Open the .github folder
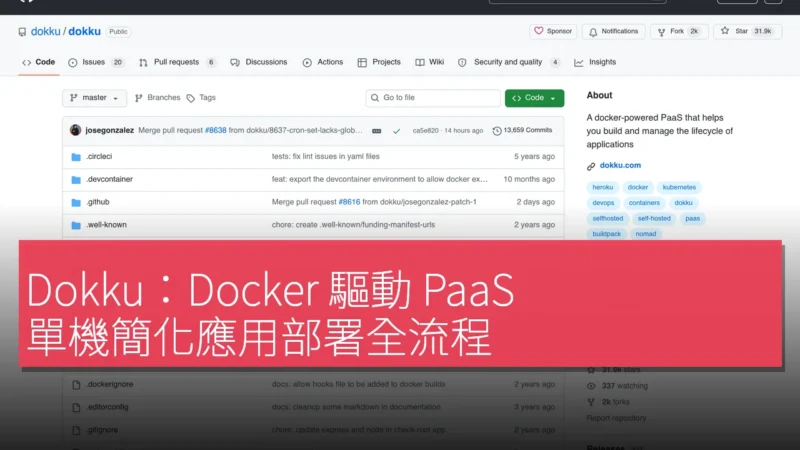 [x=97, y=202]
